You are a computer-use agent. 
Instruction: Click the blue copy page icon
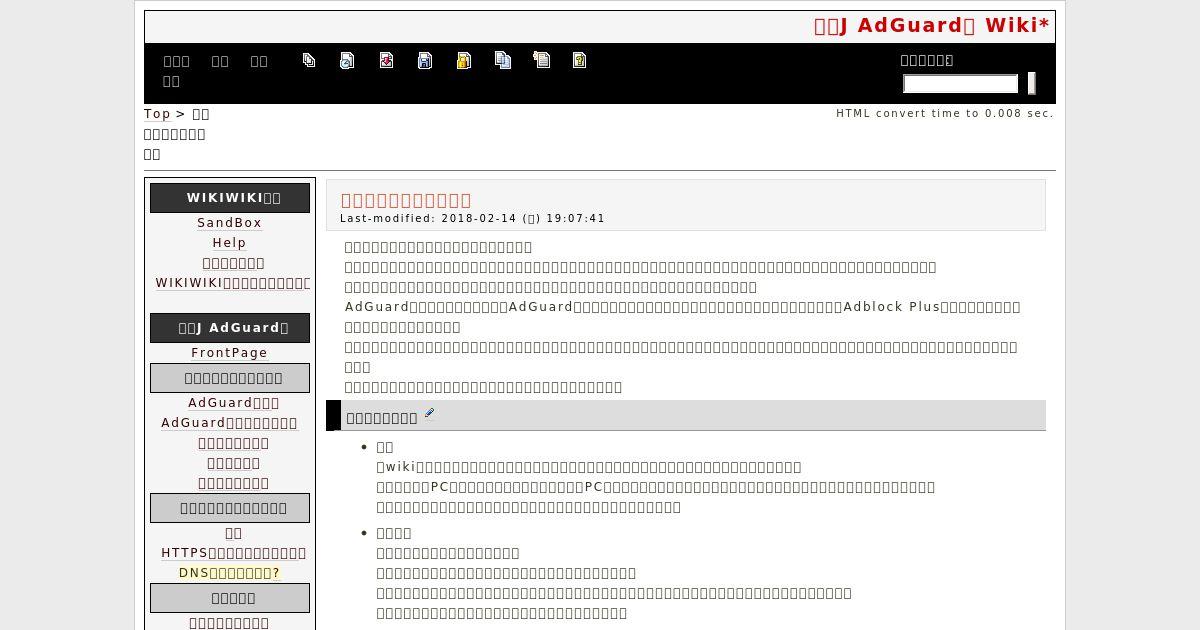coord(503,60)
